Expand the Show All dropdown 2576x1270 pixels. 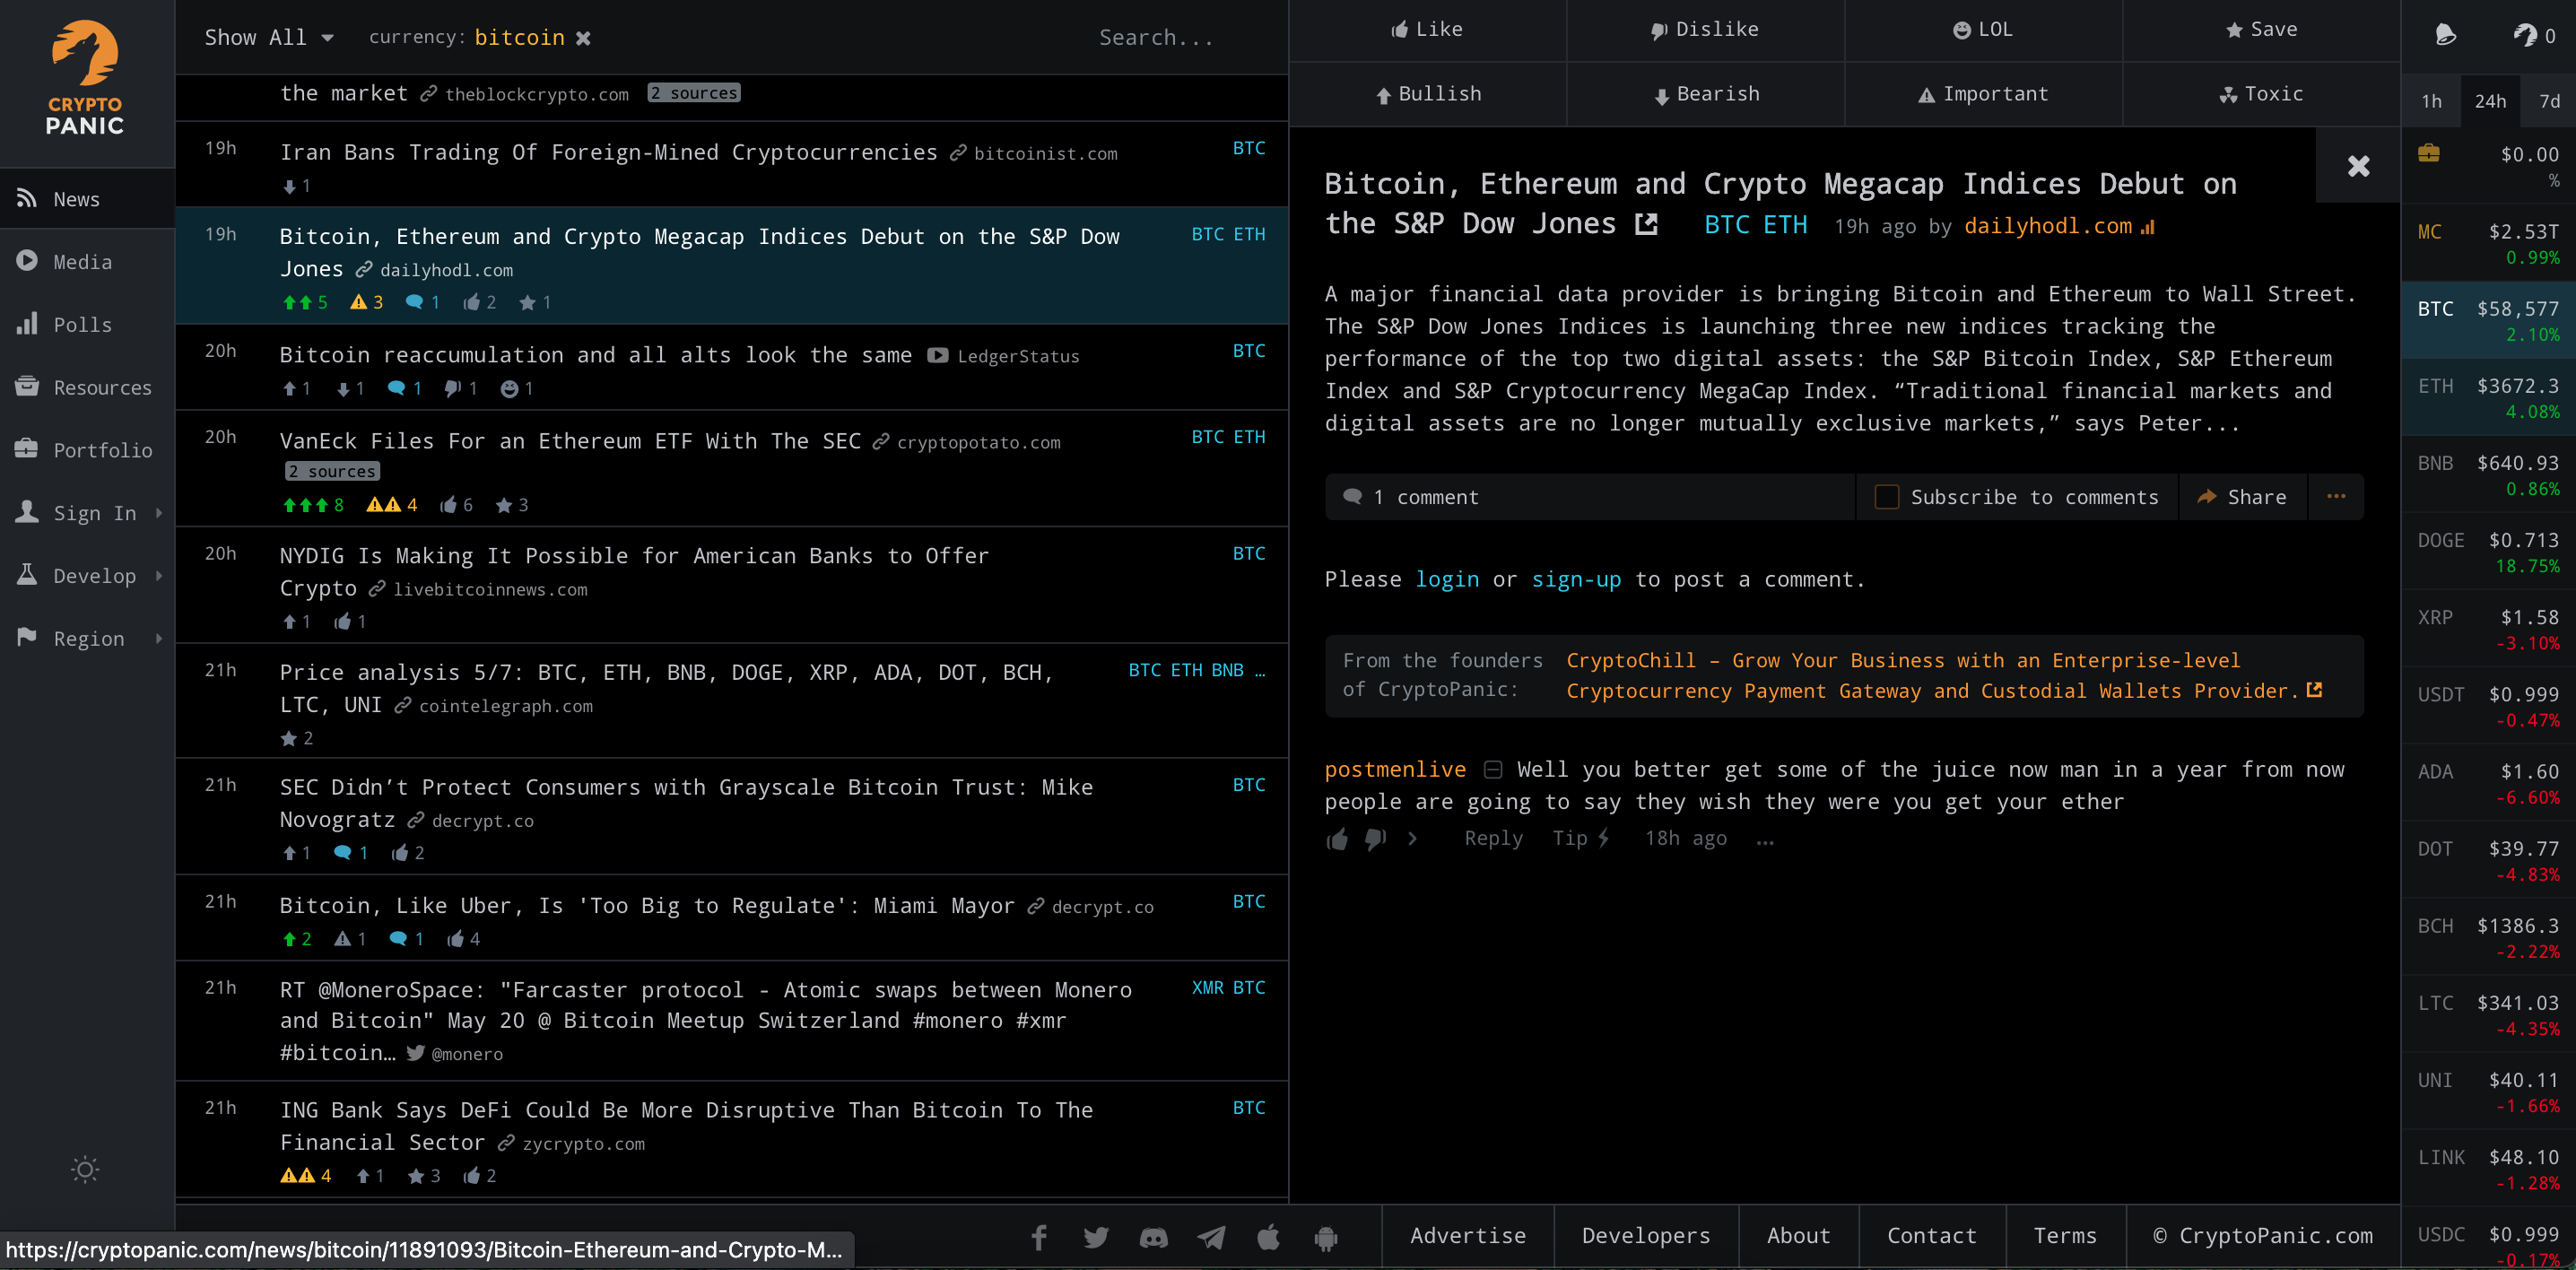268,38
